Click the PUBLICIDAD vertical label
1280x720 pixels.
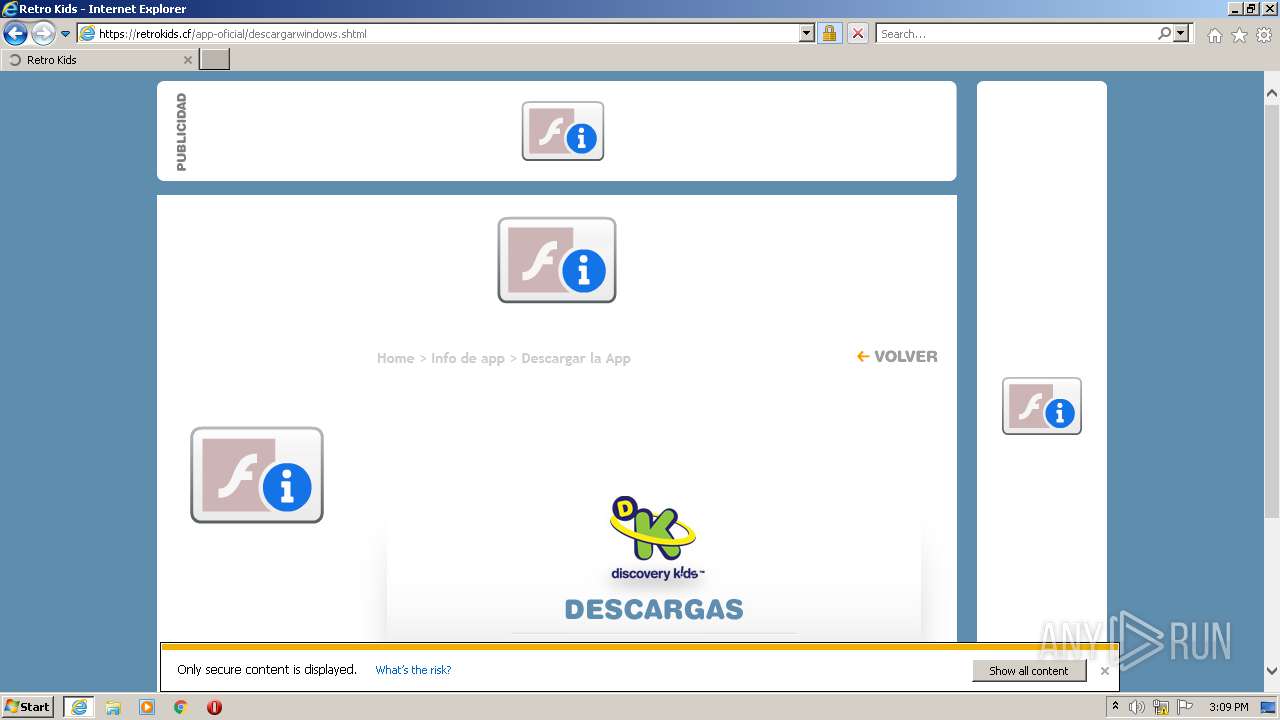[x=181, y=132]
